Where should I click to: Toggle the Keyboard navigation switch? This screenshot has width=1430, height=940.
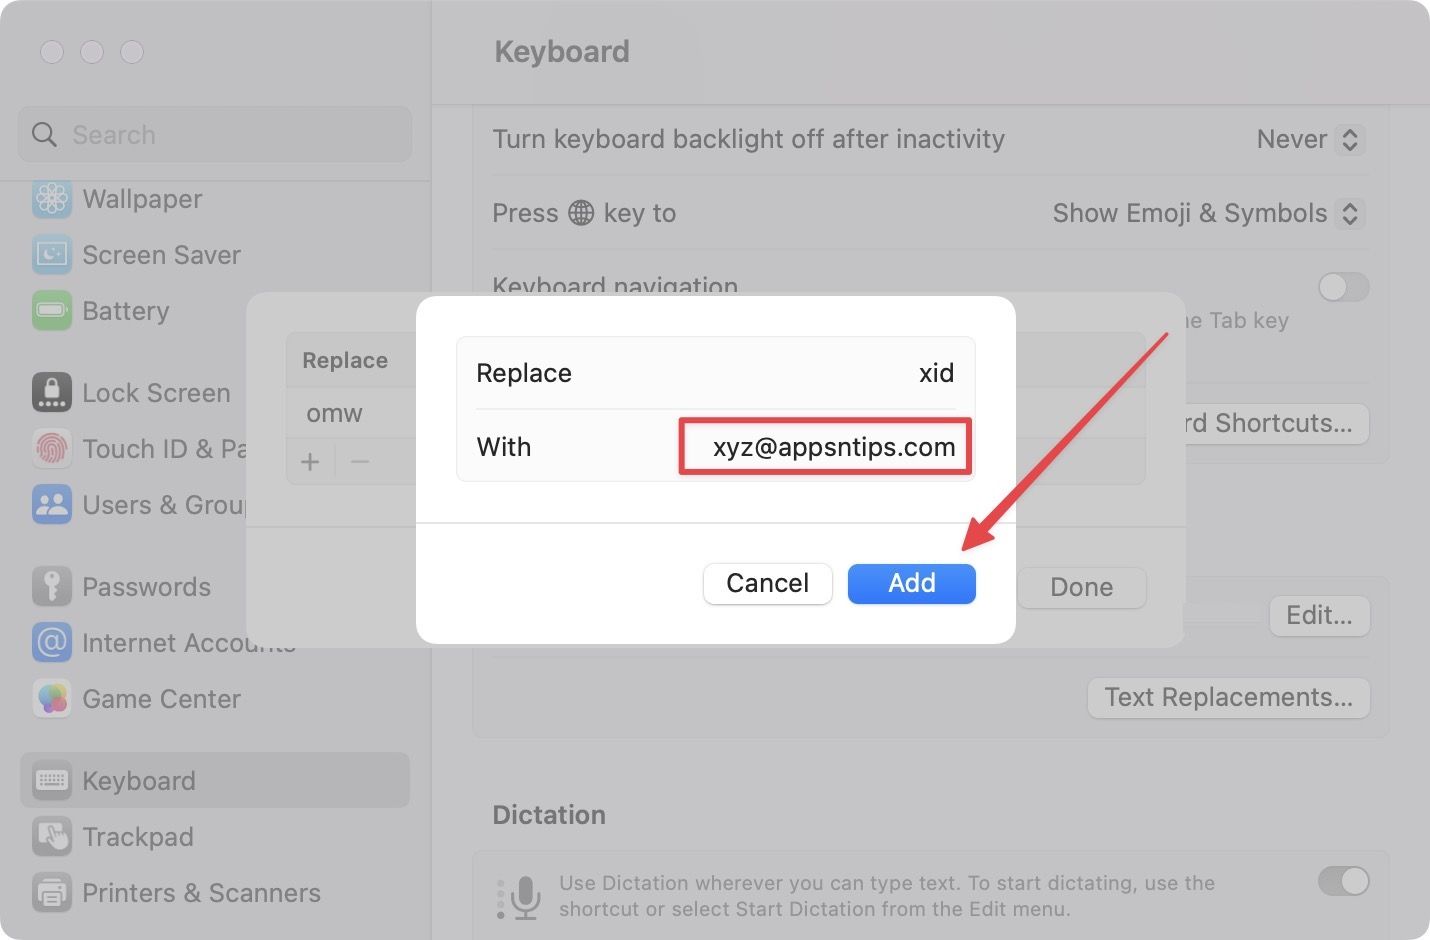click(x=1343, y=288)
